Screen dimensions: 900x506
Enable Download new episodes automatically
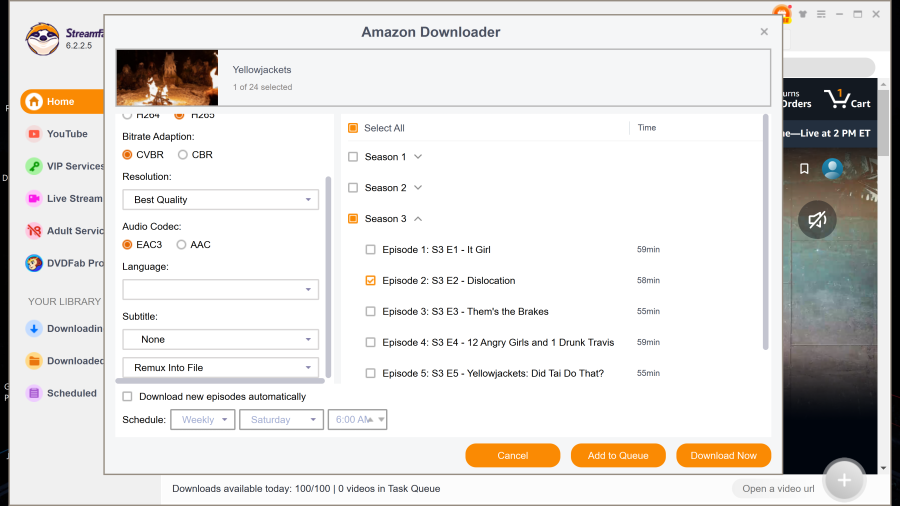[127, 396]
